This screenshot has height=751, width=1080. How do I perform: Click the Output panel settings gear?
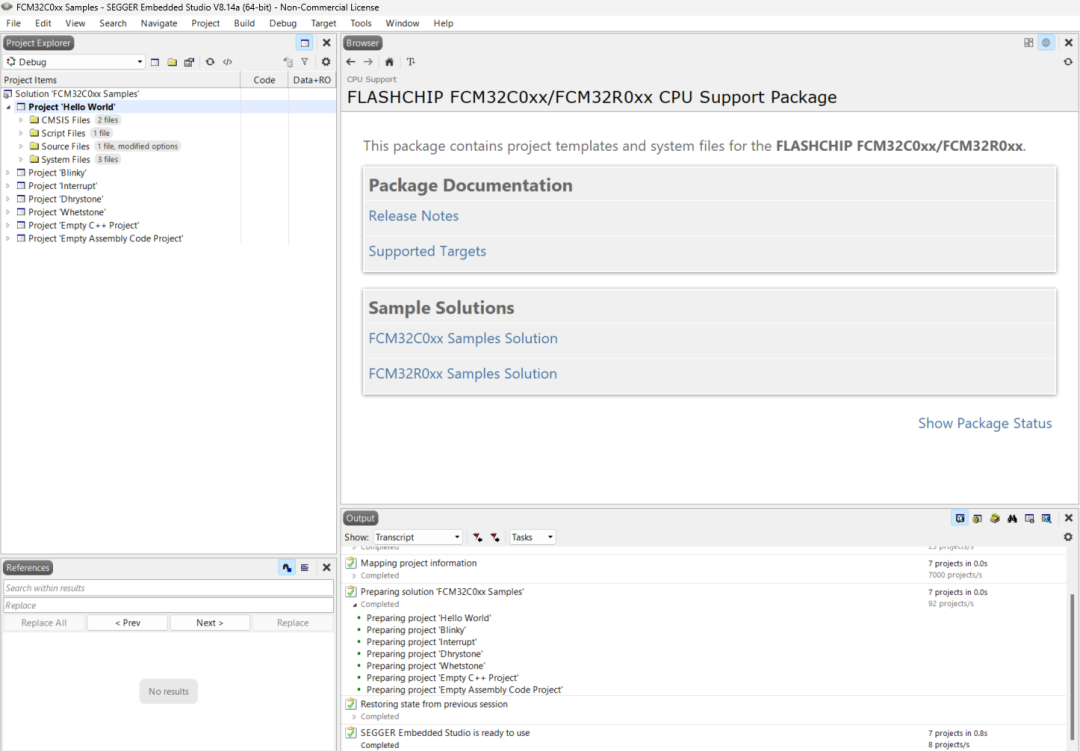pyautogui.click(x=1068, y=537)
